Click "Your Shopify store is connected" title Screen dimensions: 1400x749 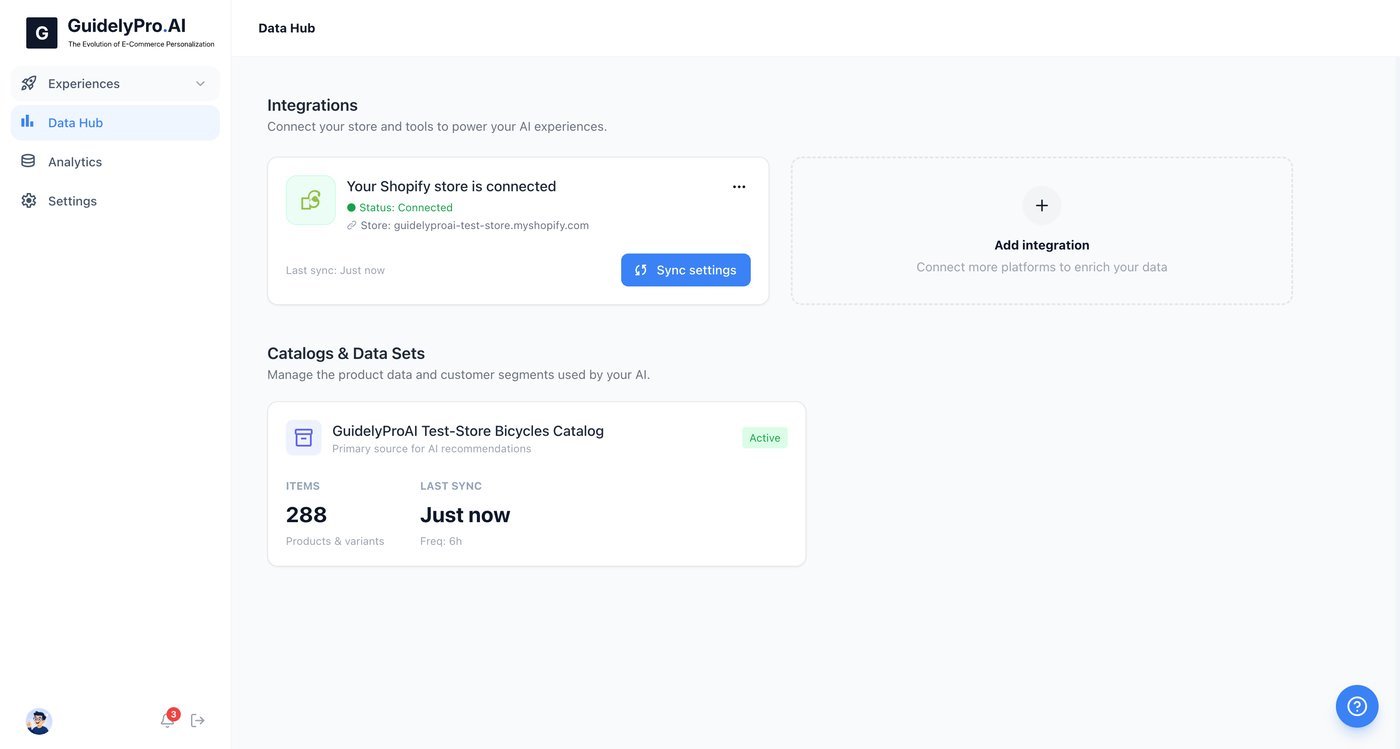pos(451,186)
